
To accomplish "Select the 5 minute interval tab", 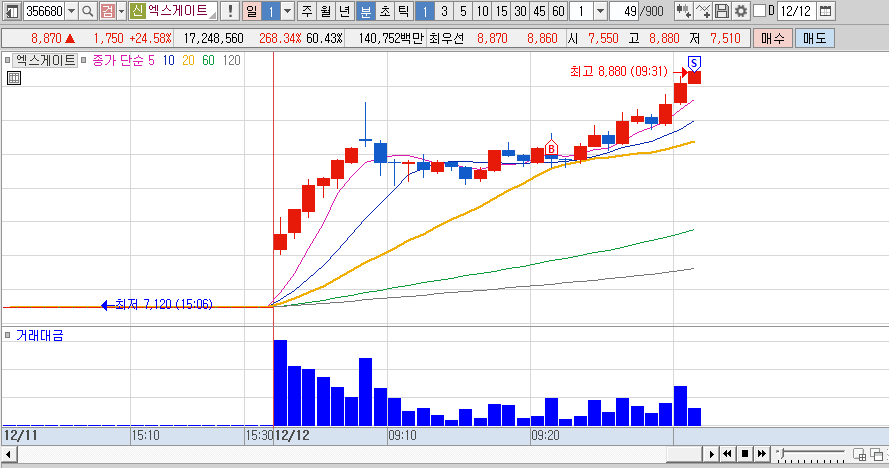I will tap(463, 11).
